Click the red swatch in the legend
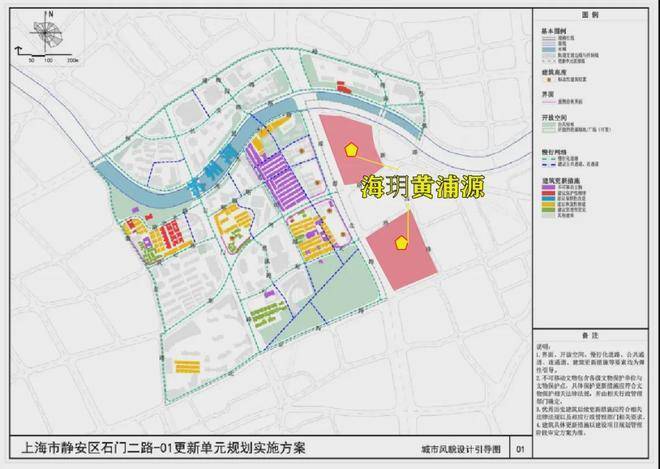Image resolution: width=660 pixels, height=469 pixels. pos(548,192)
